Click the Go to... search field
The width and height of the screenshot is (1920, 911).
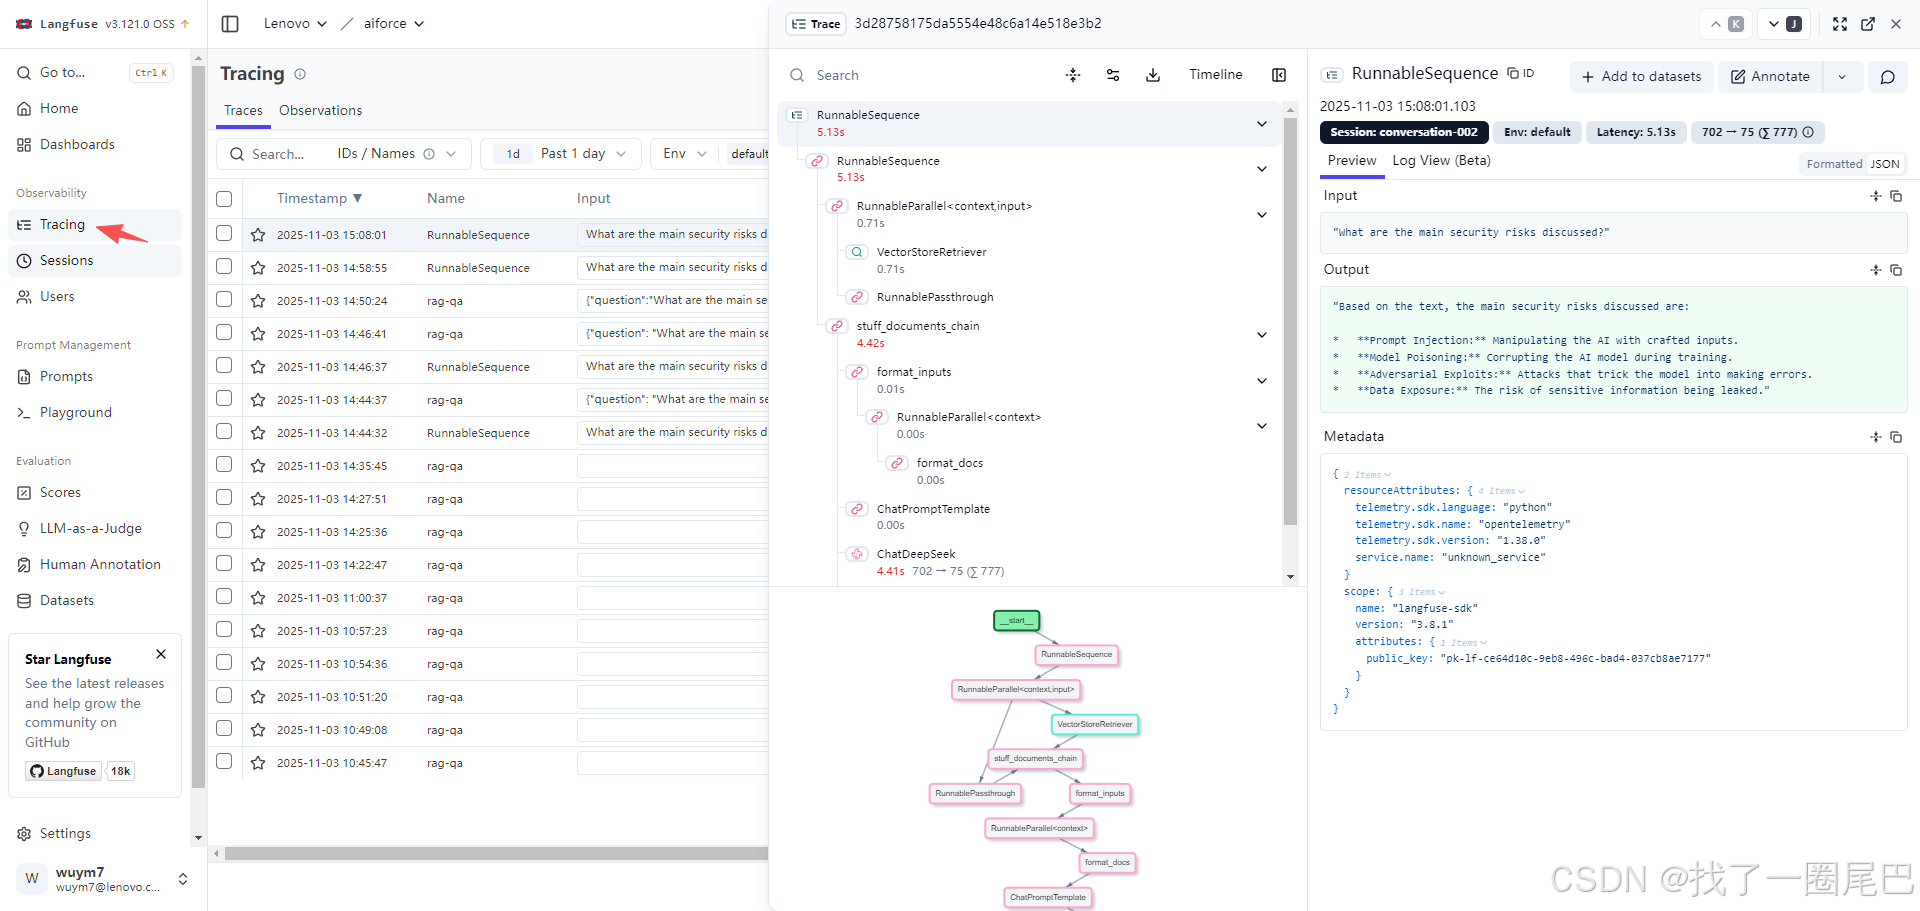click(95, 72)
